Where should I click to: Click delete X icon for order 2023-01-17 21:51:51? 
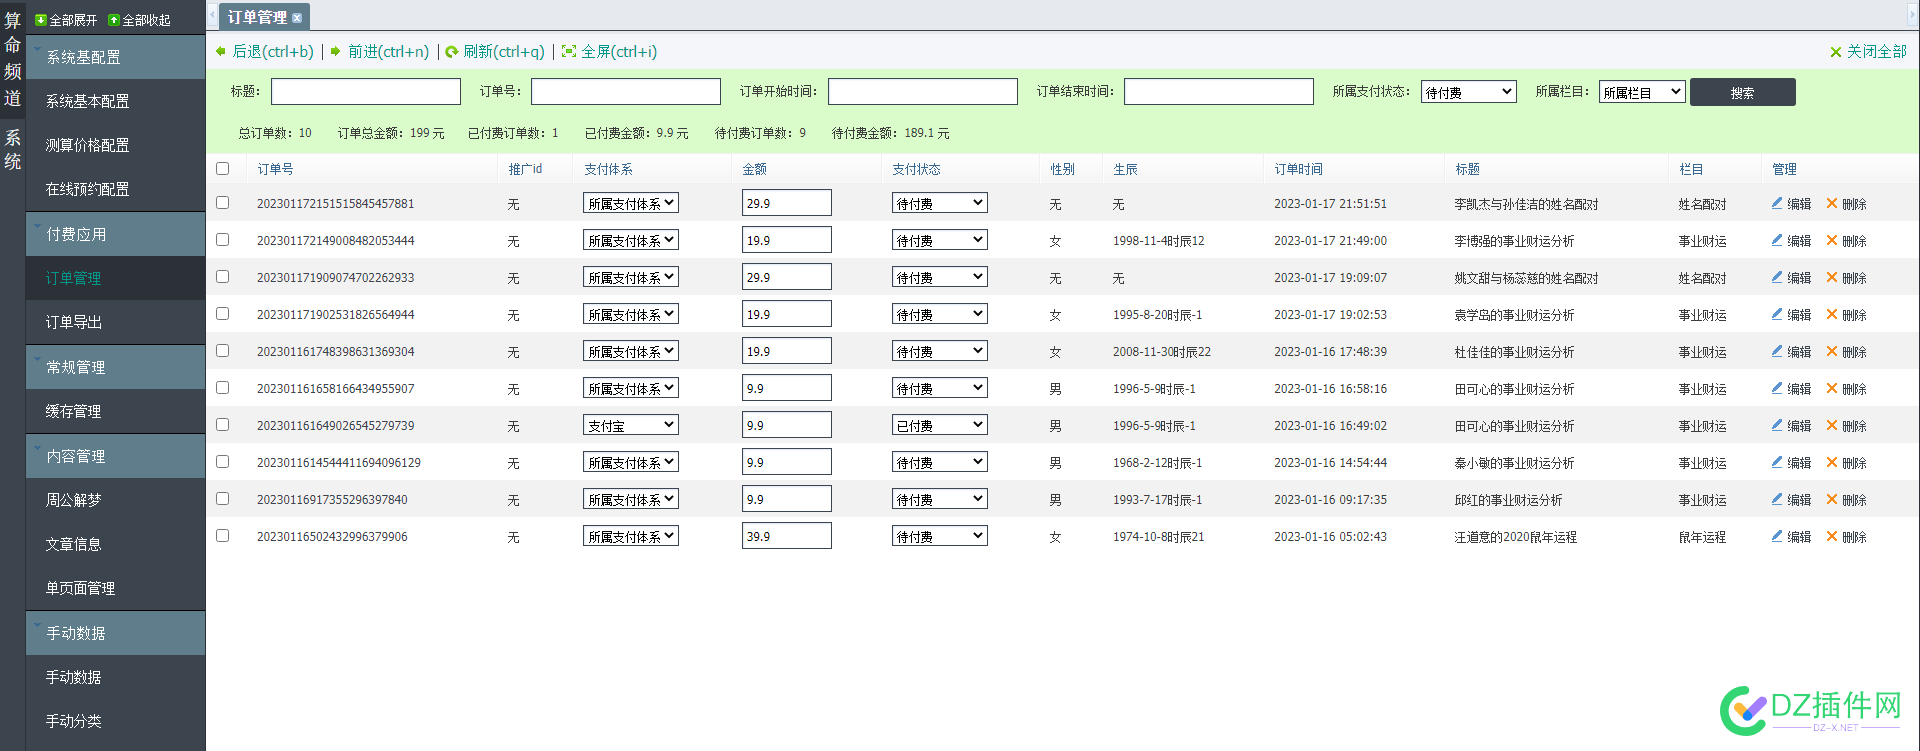[1832, 203]
